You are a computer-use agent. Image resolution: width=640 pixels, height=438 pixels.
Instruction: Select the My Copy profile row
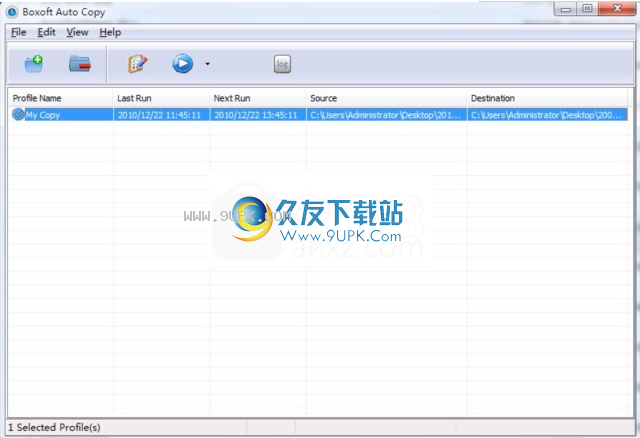(x=318, y=115)
